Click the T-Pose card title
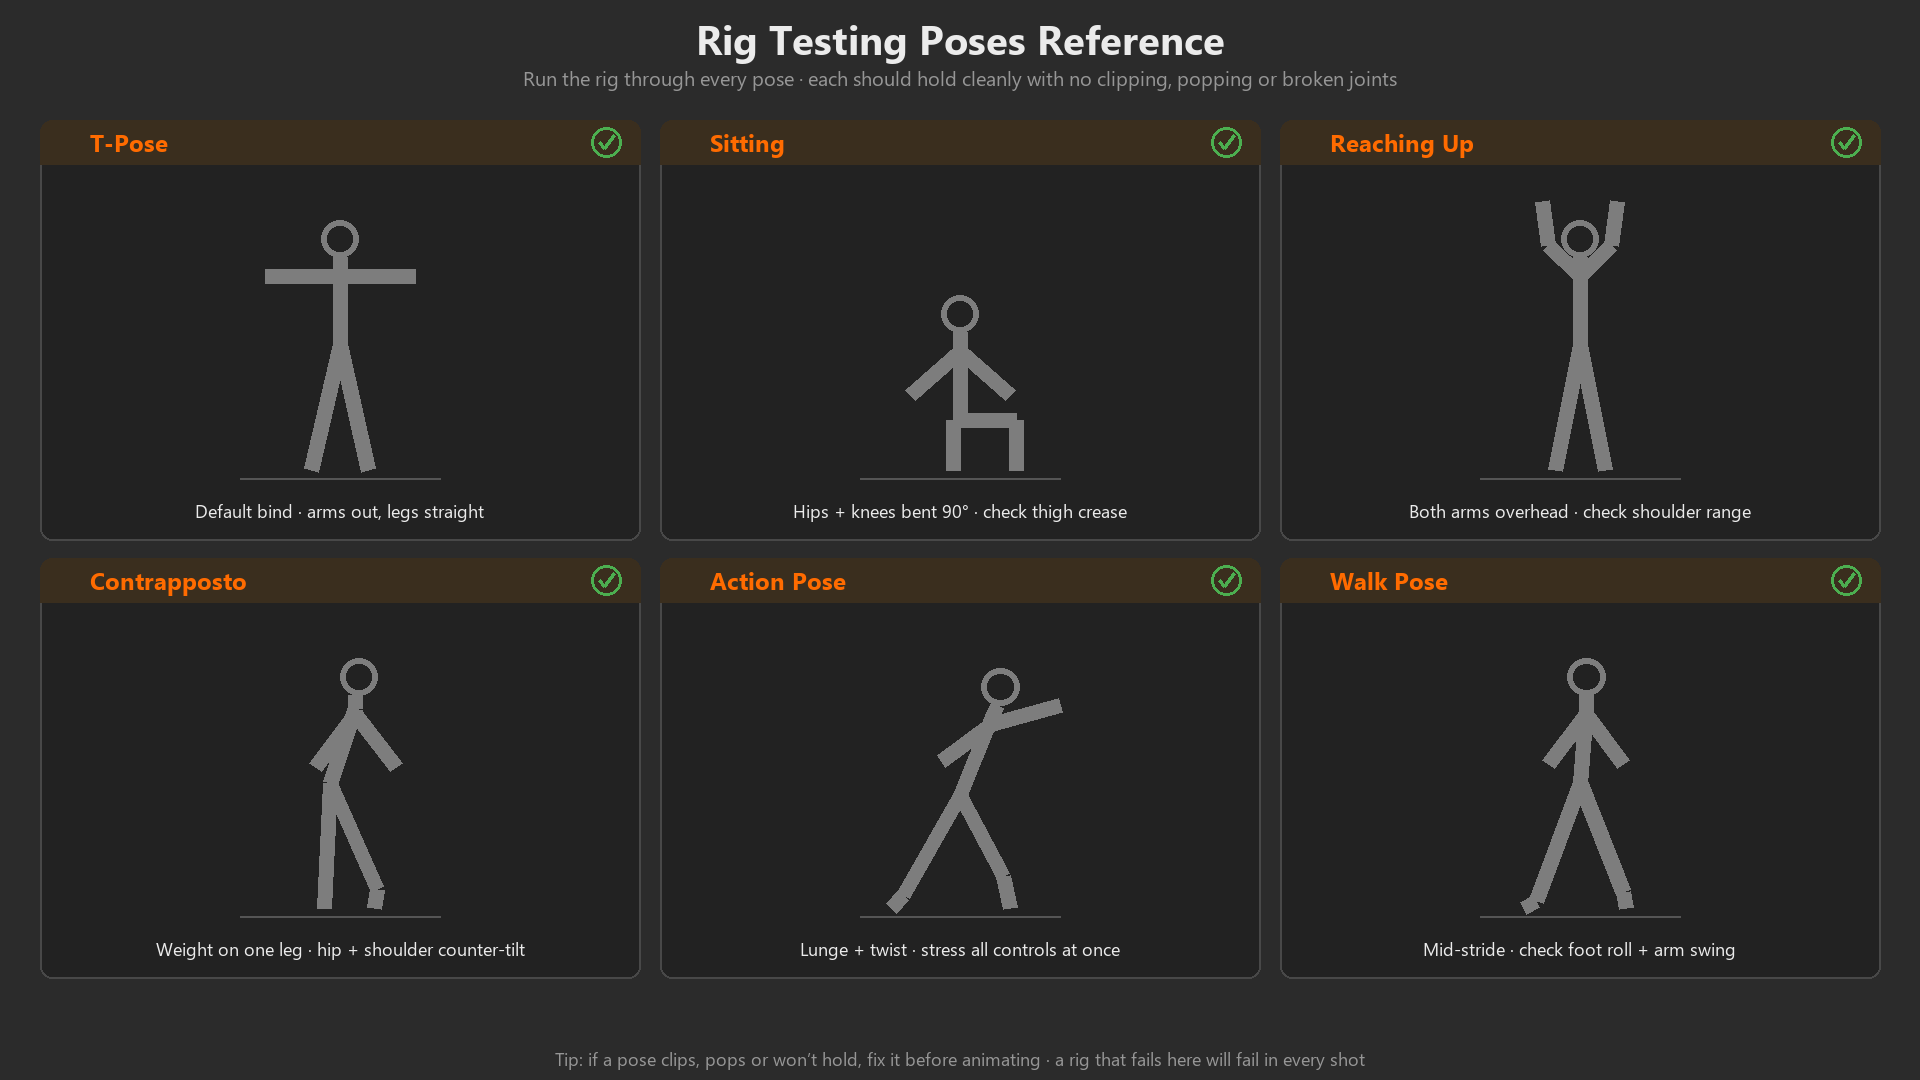 coord(129,144)
